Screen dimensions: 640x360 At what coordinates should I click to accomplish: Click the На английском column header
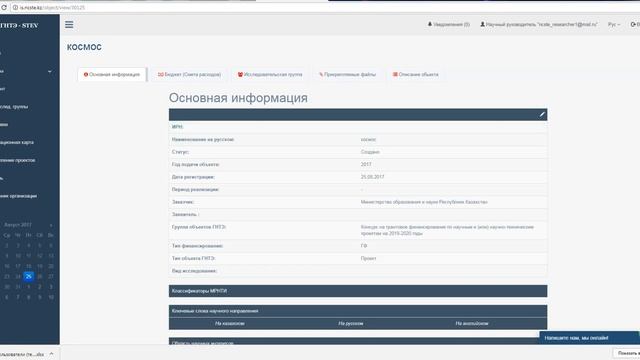472,324
